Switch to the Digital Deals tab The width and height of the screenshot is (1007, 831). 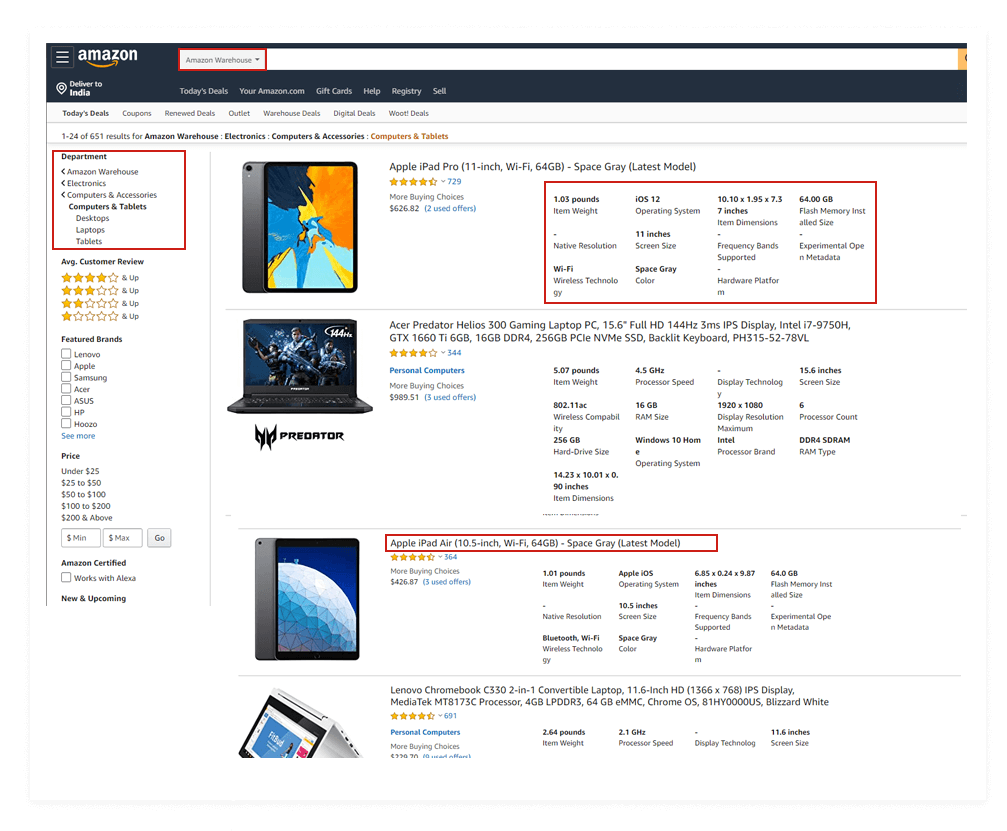point(354,113)
